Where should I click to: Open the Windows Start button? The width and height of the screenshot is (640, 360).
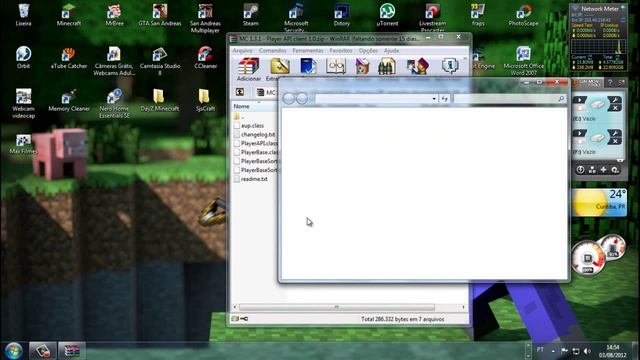(13, 351)
